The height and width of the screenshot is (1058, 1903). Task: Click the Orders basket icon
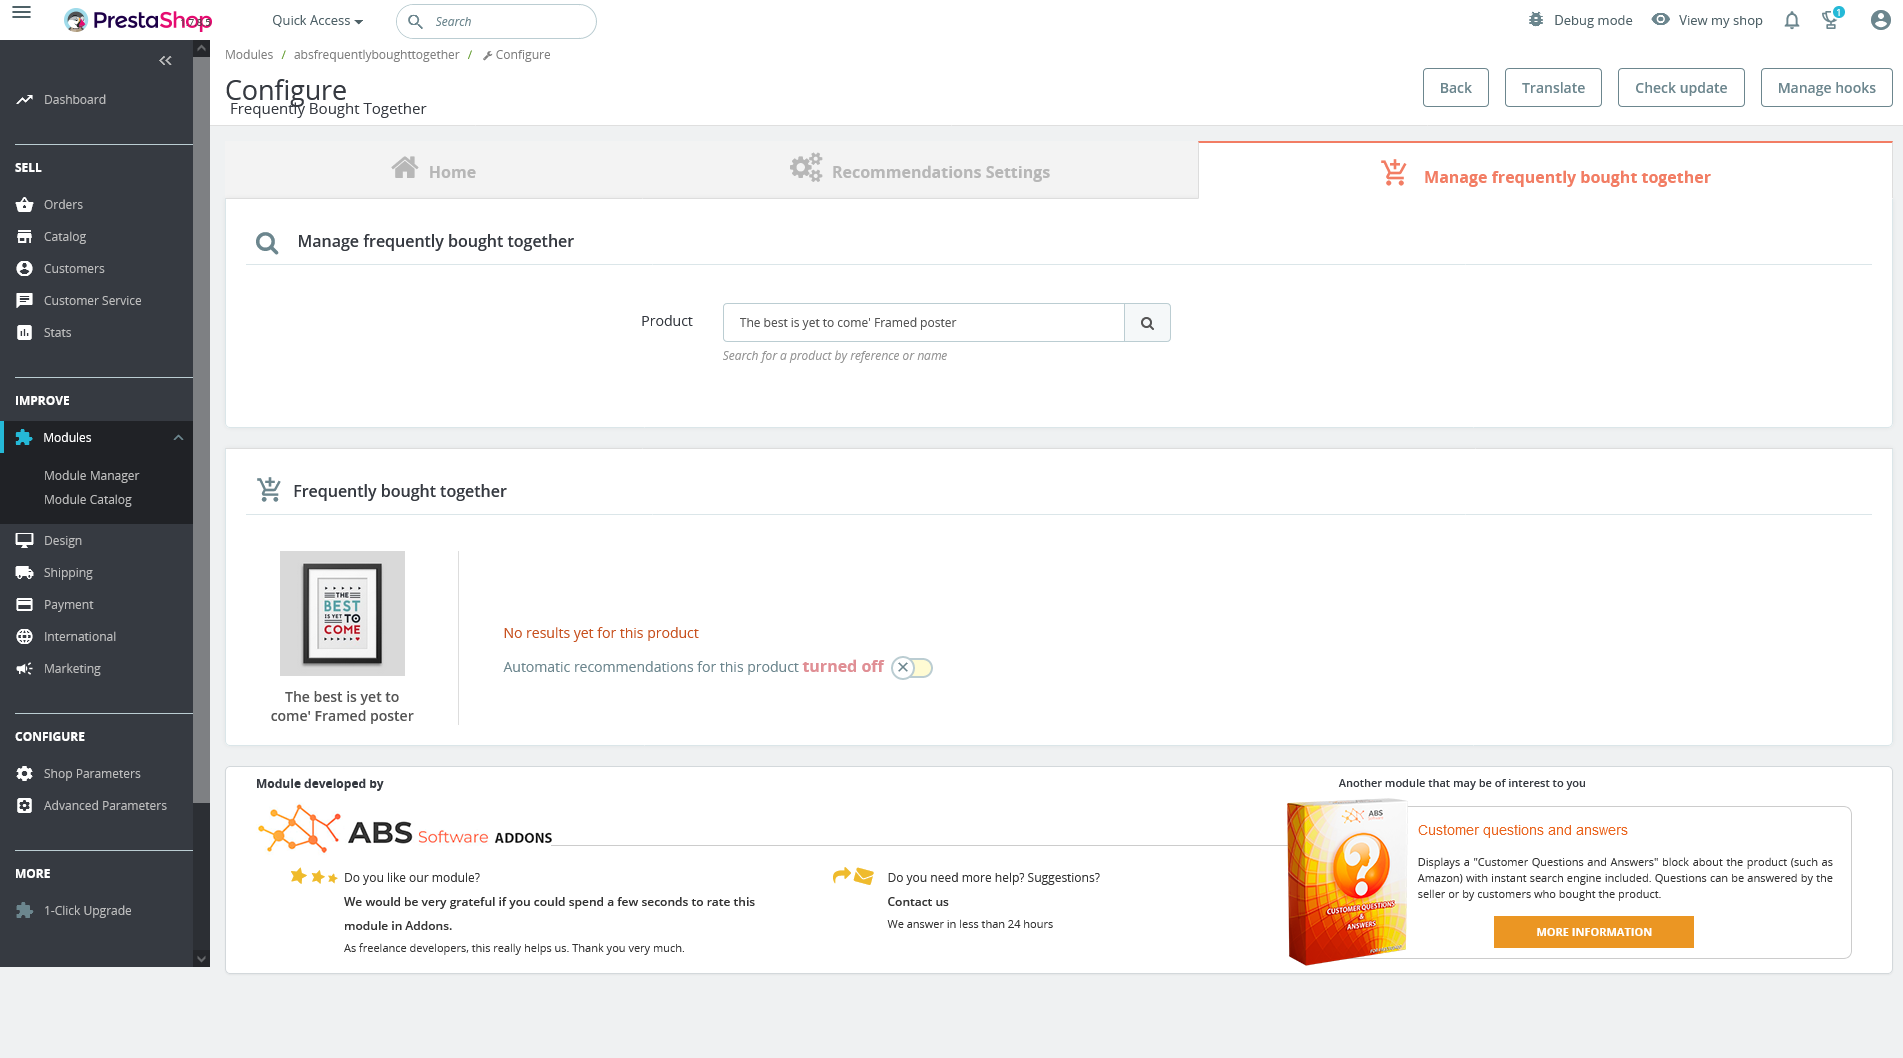coord(25,205)
